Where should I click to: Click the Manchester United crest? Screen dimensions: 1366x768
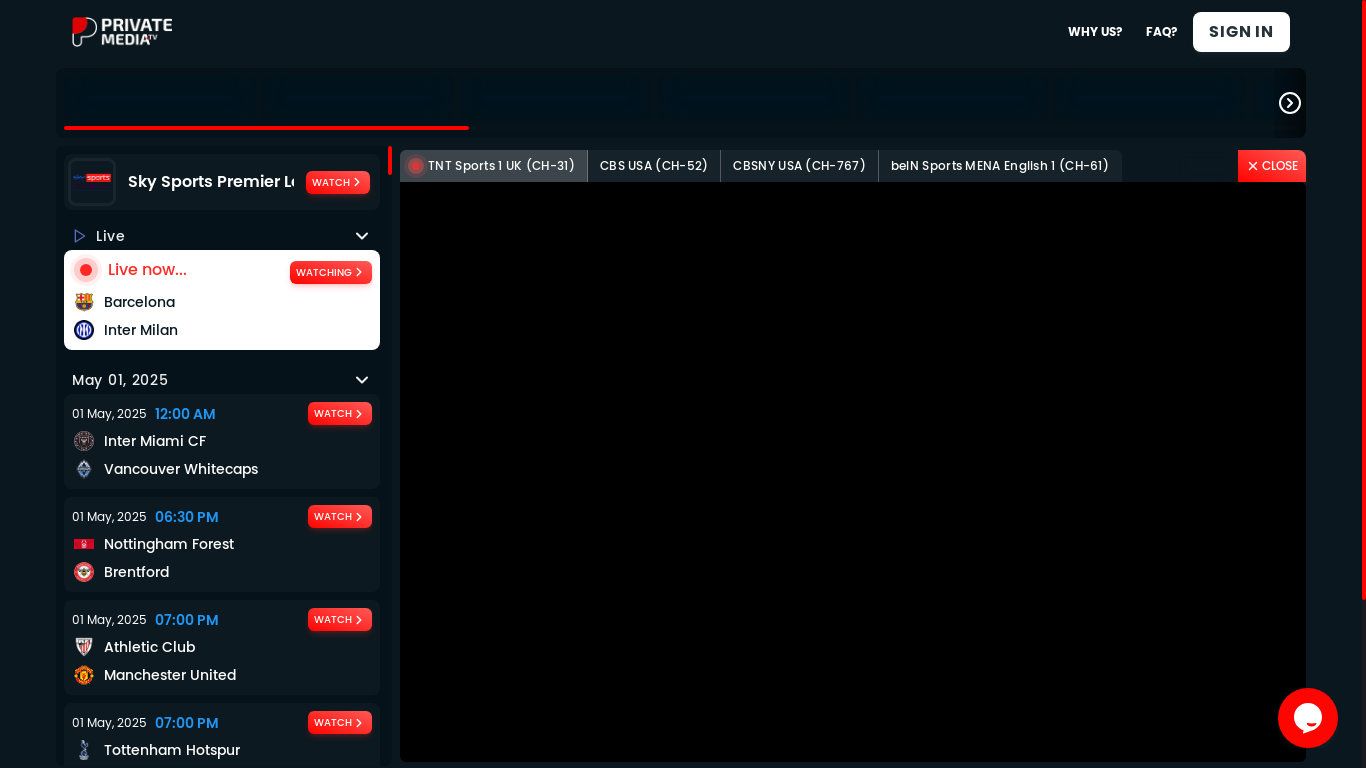pos(84,675)
